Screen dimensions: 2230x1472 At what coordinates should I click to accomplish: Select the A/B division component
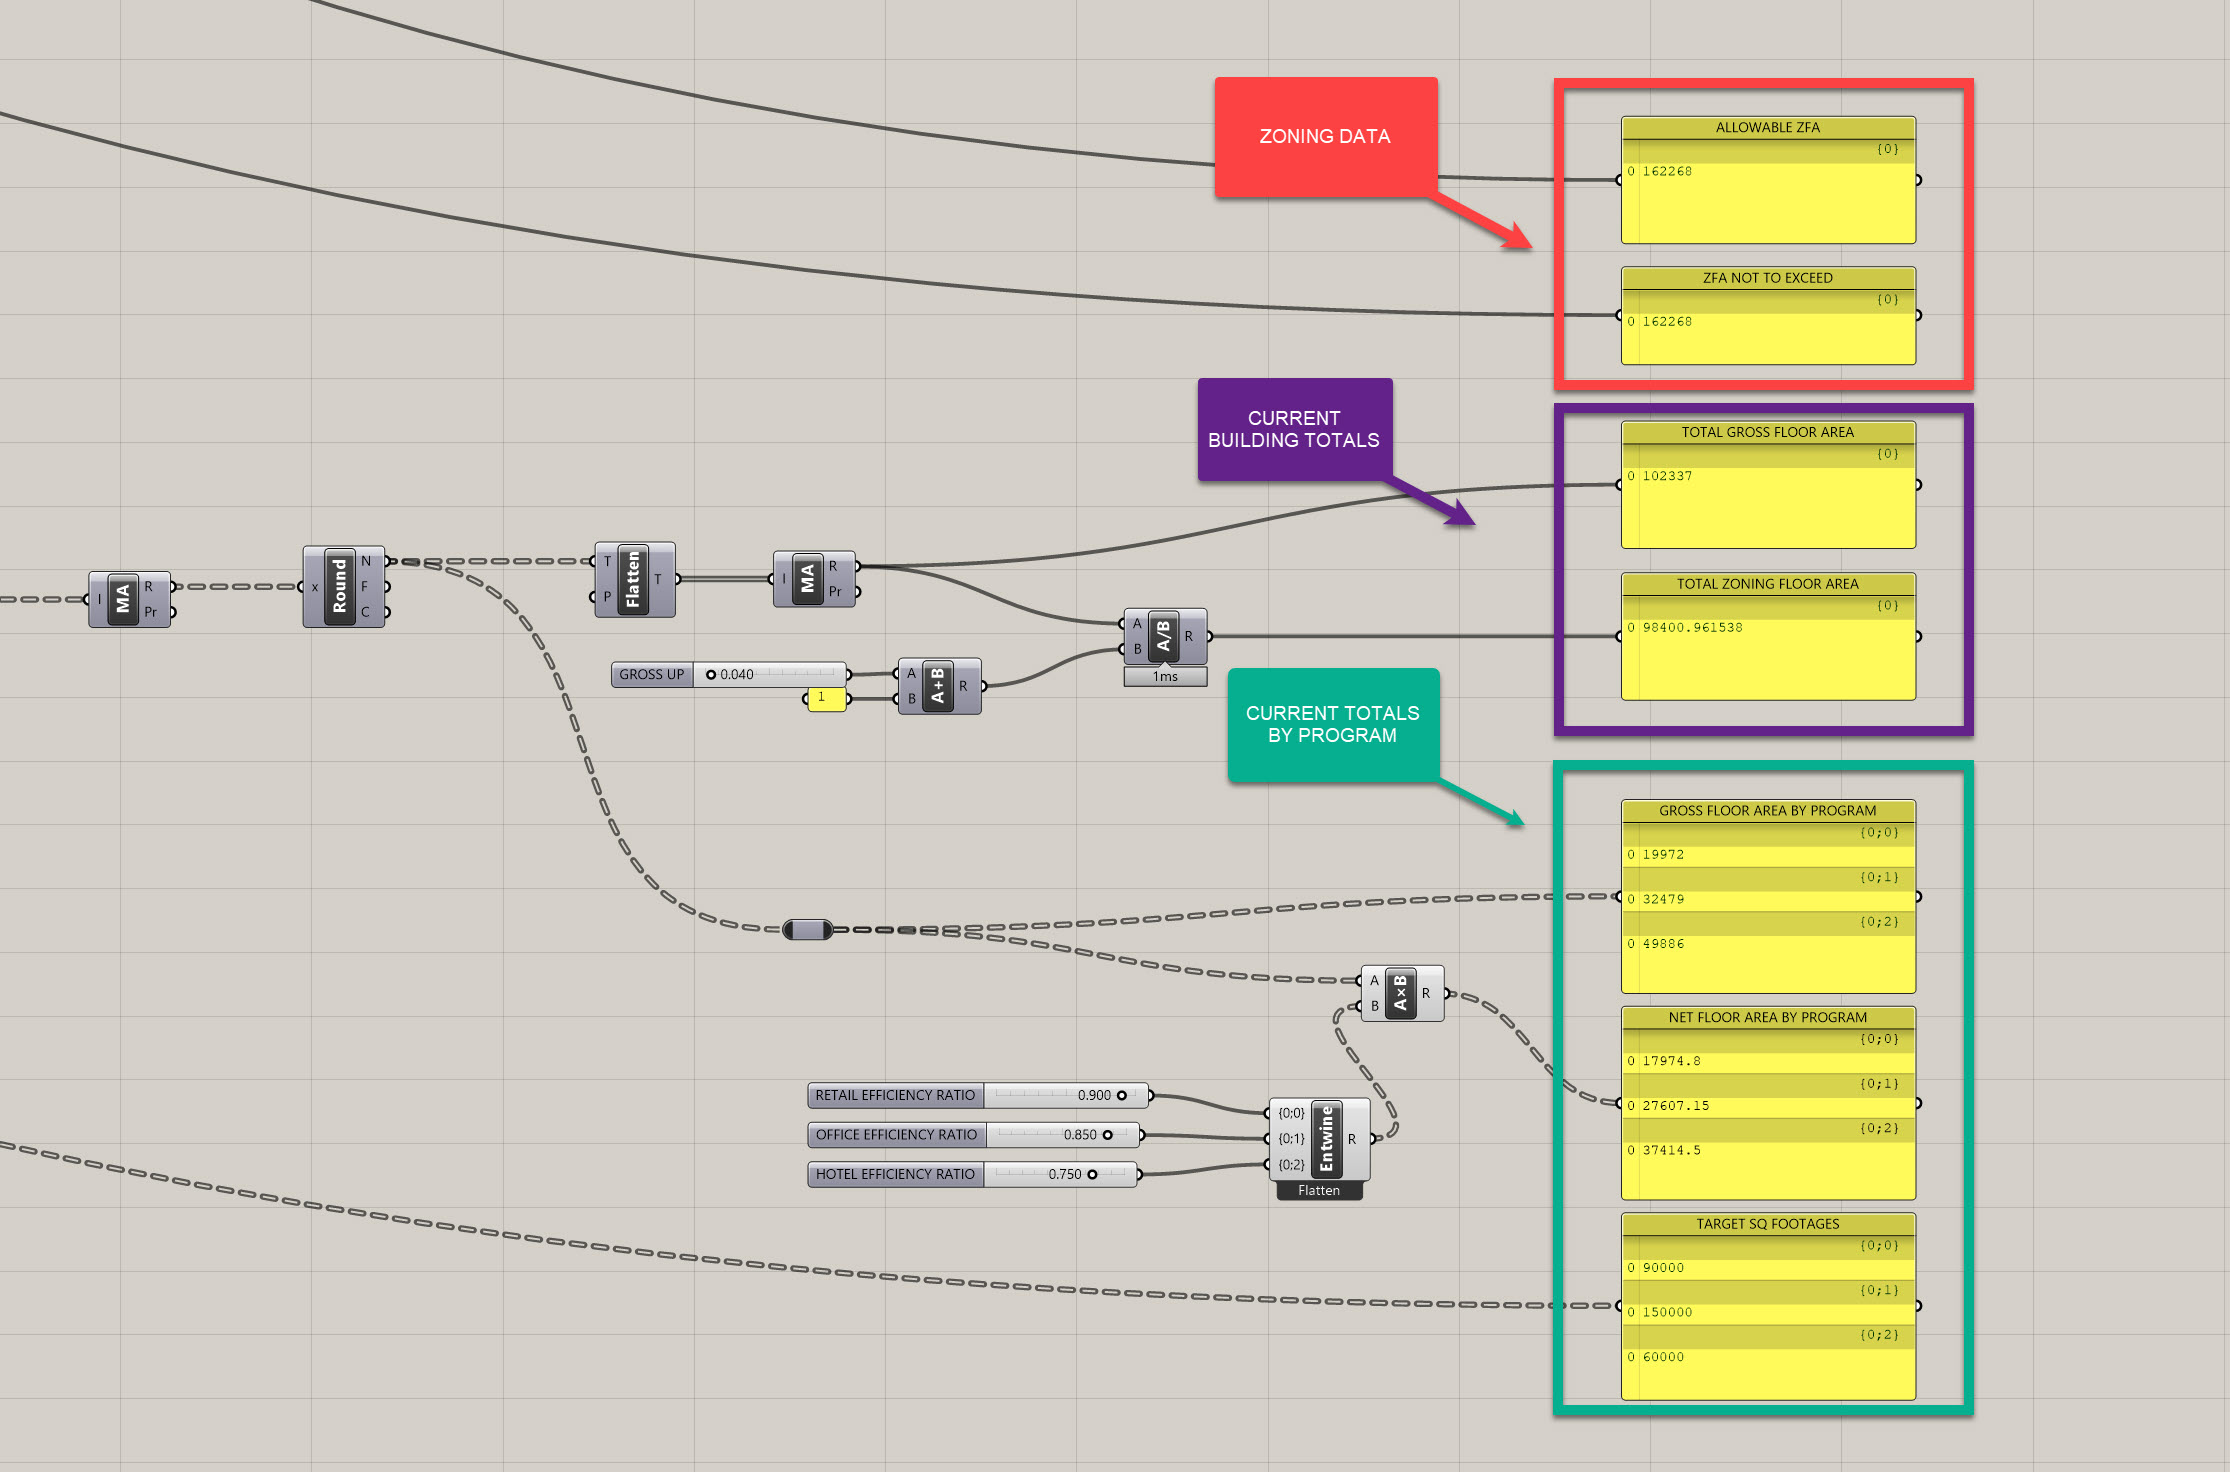pos(1163,636)
